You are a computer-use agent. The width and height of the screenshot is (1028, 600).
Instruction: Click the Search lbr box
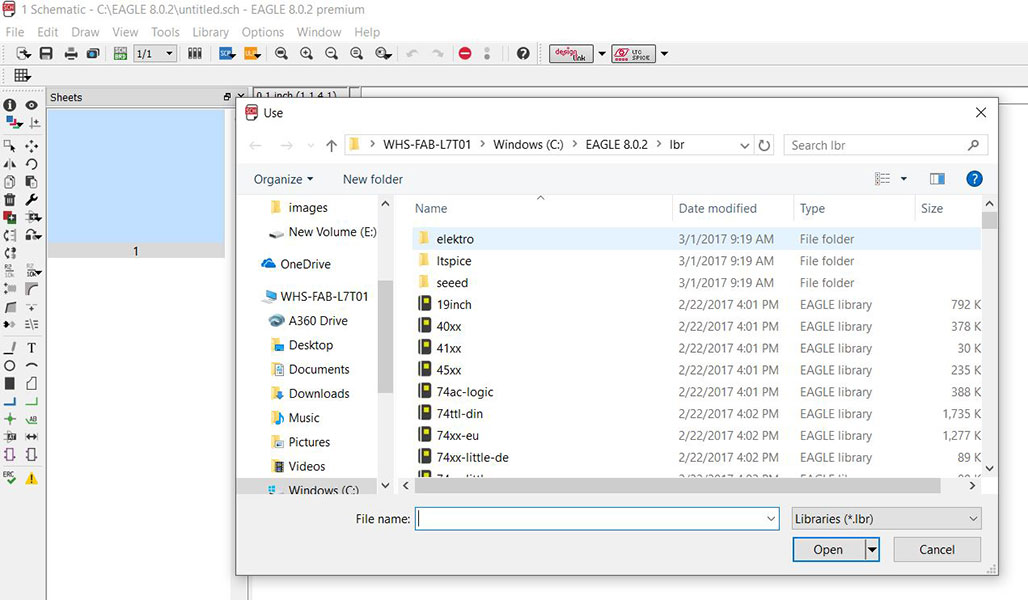885,145
